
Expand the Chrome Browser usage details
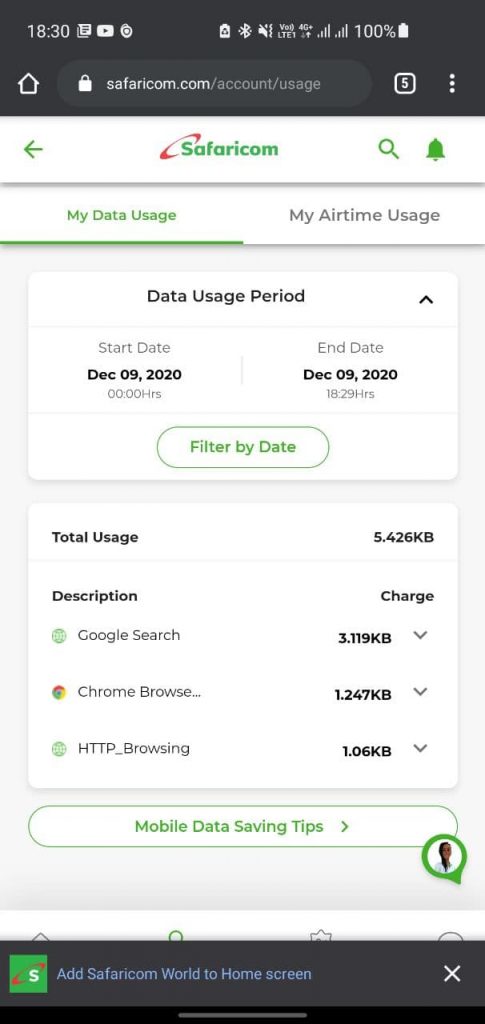[420, 692]
